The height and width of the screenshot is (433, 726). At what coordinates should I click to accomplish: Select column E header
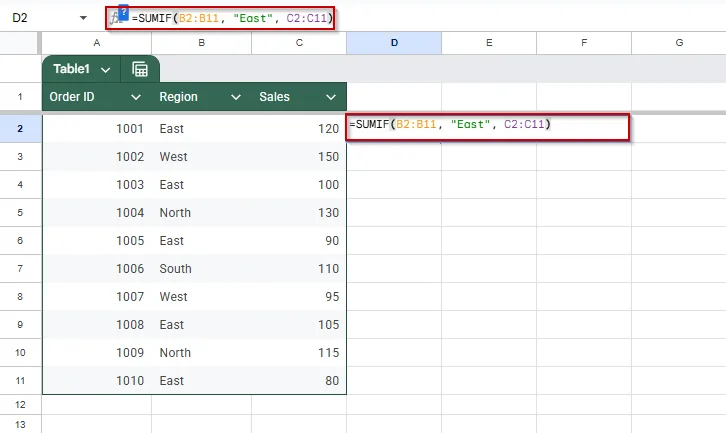pyautogui.click(x=489, y=43)
